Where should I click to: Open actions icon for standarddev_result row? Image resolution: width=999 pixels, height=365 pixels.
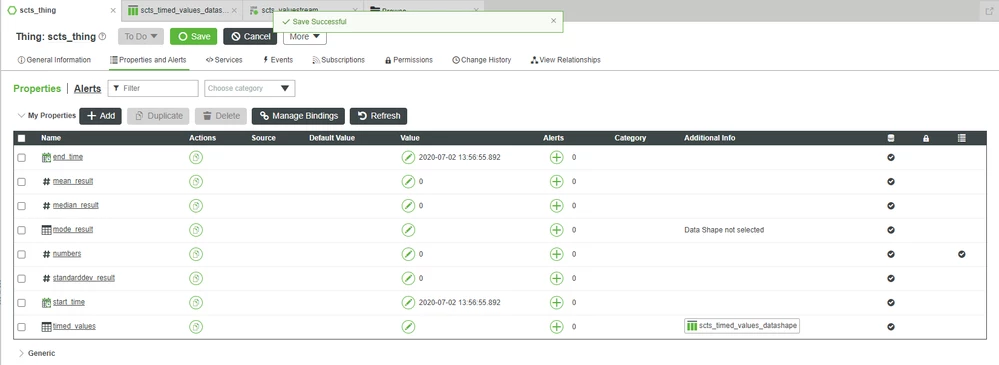(x=196, y=278)
